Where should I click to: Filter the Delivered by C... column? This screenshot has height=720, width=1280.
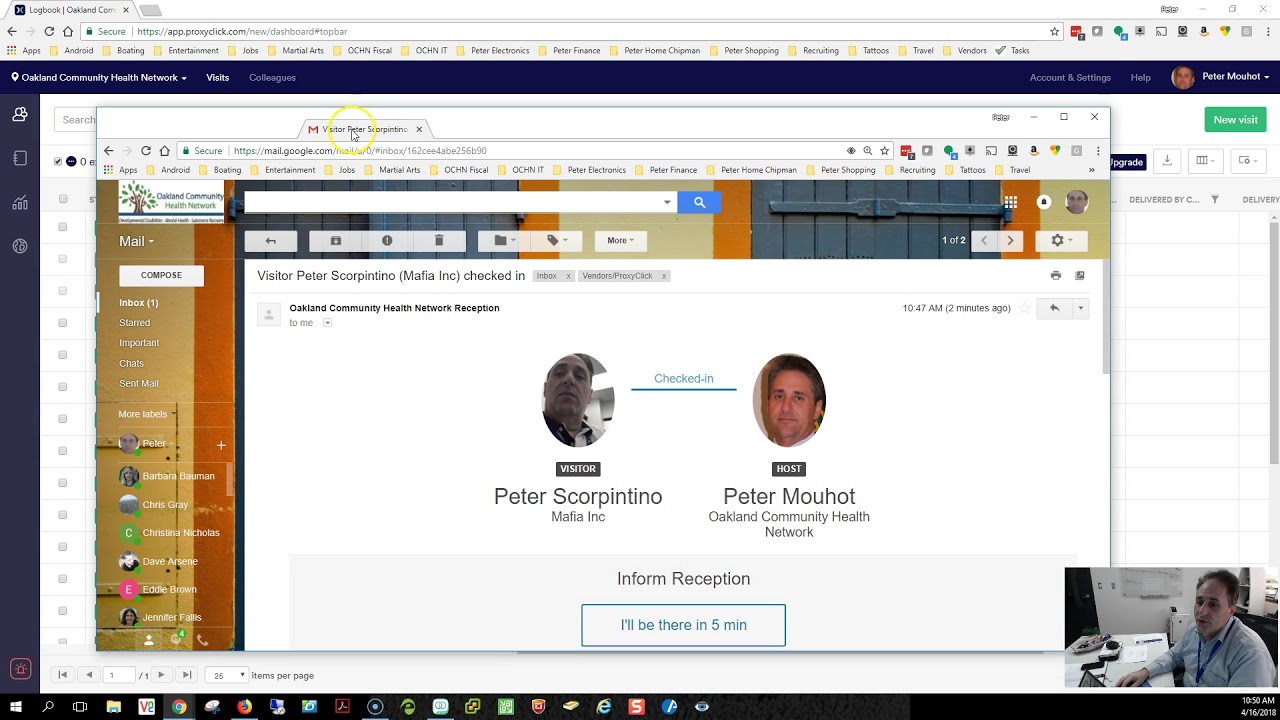1215,200
